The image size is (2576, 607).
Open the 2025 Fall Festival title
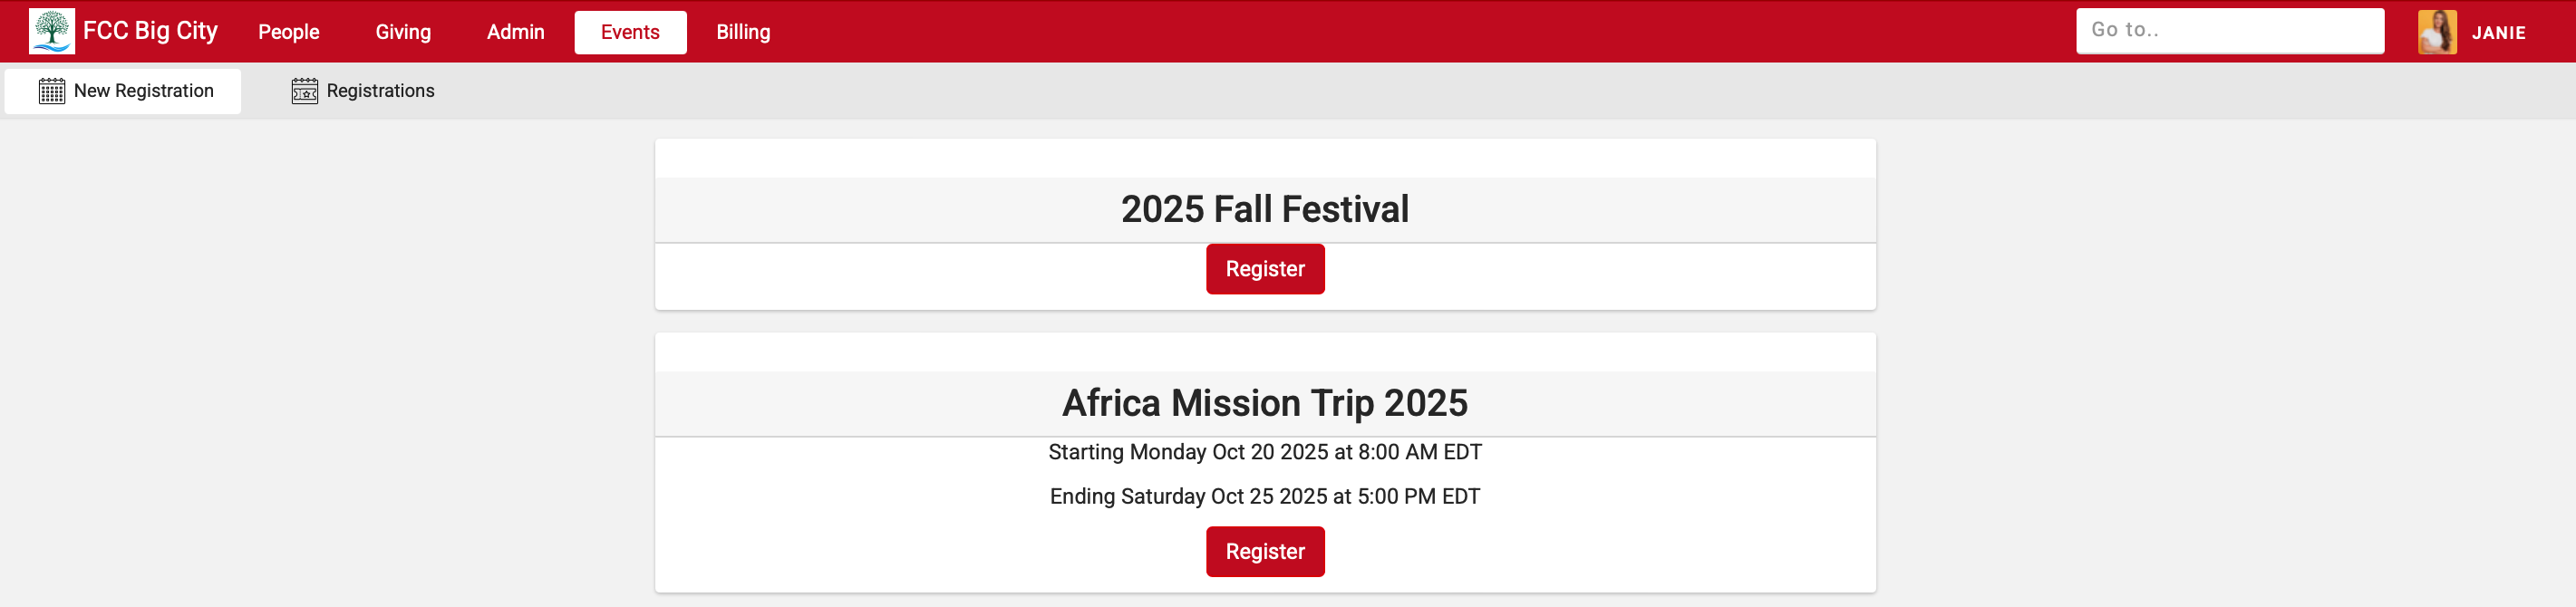click(1265, 209)
